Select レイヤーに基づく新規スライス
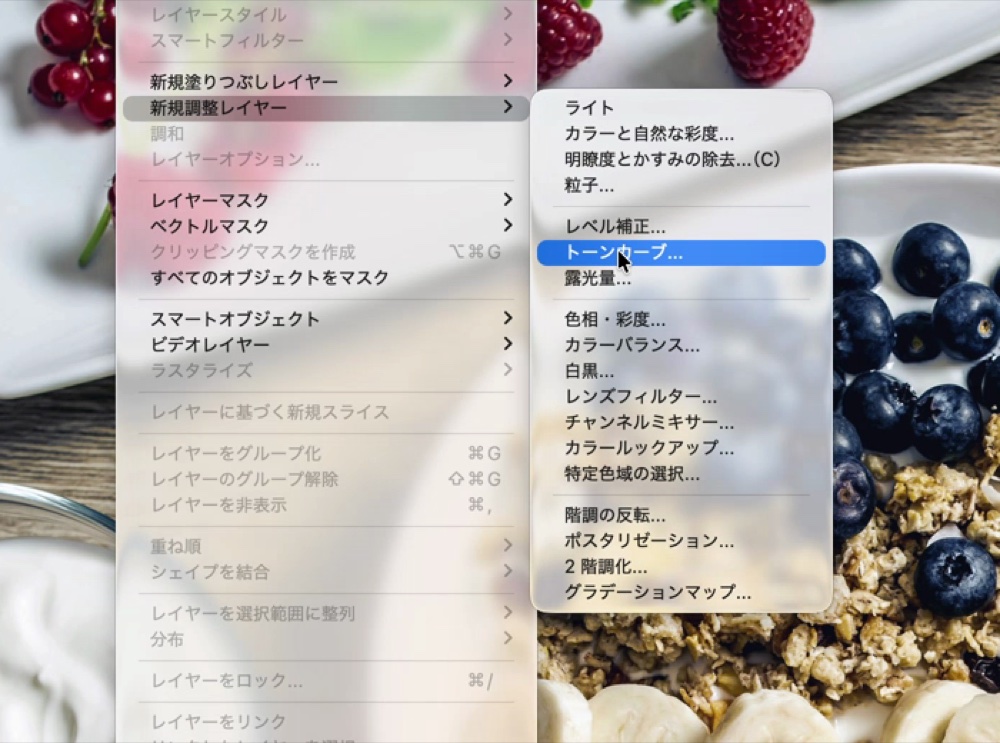 point(326,412)
